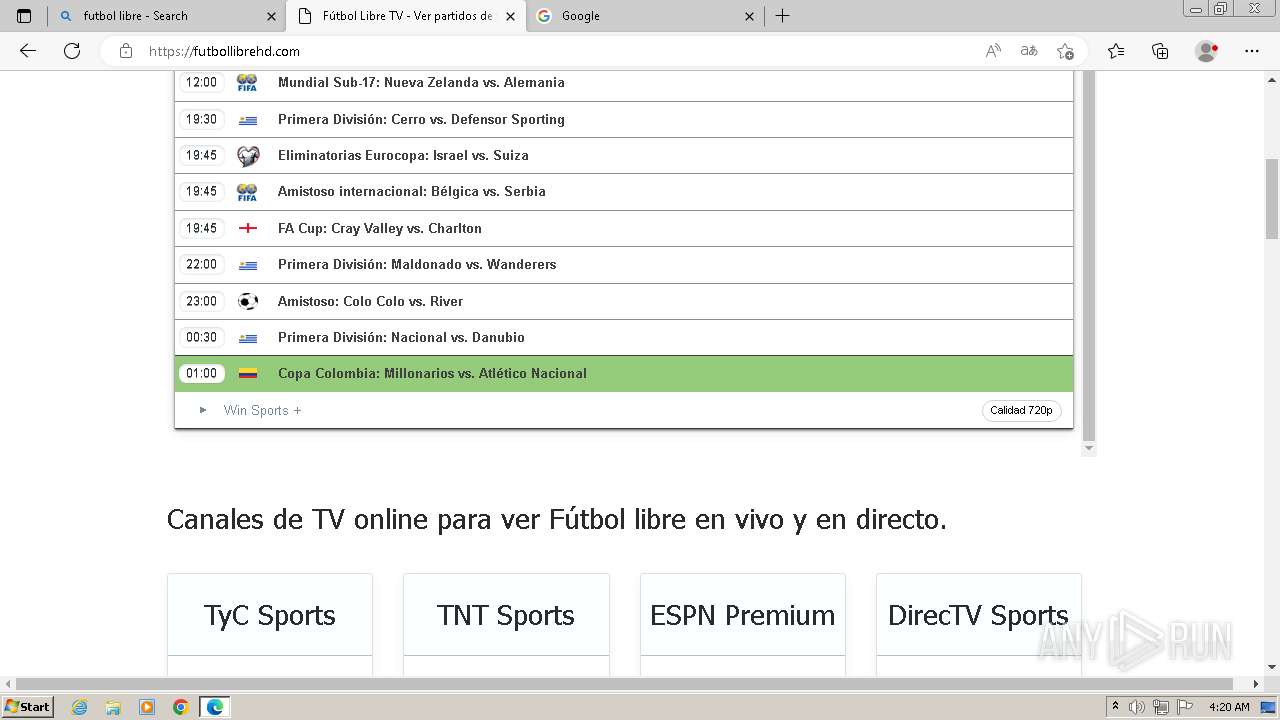Open system tray volume icon

point(1137,707)
